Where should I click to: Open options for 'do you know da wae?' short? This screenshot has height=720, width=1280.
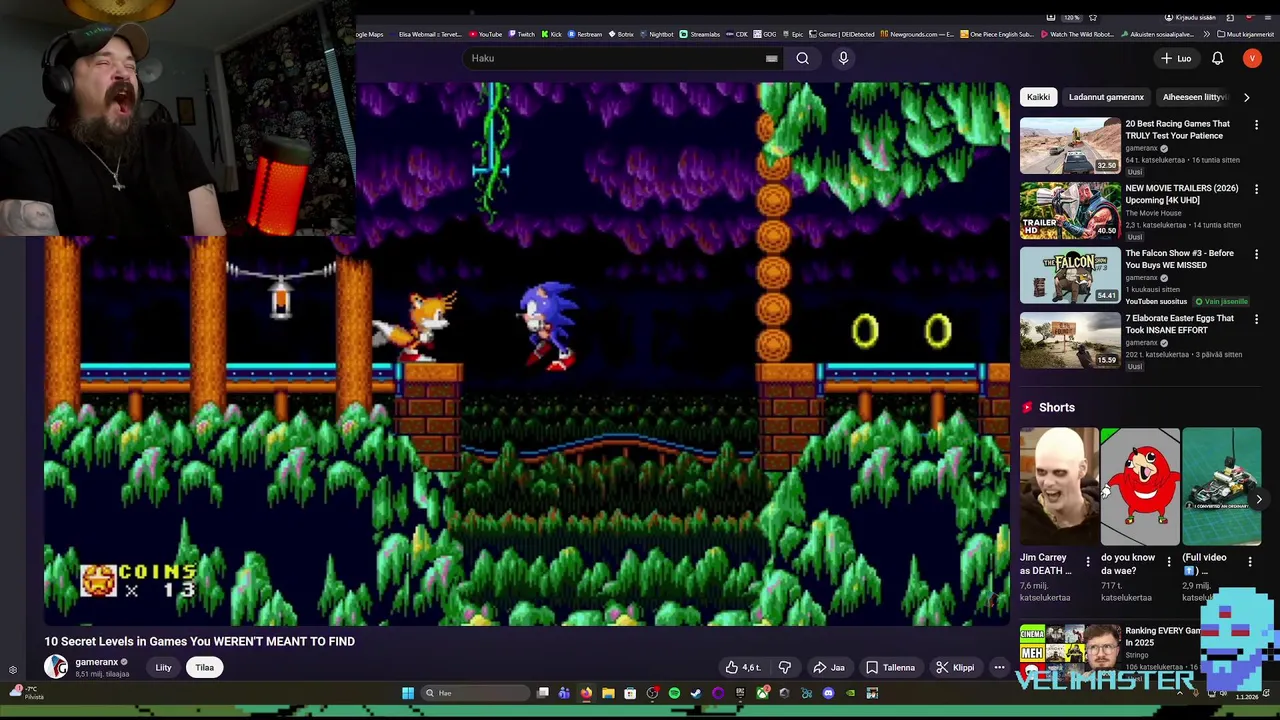(1169, 562)
